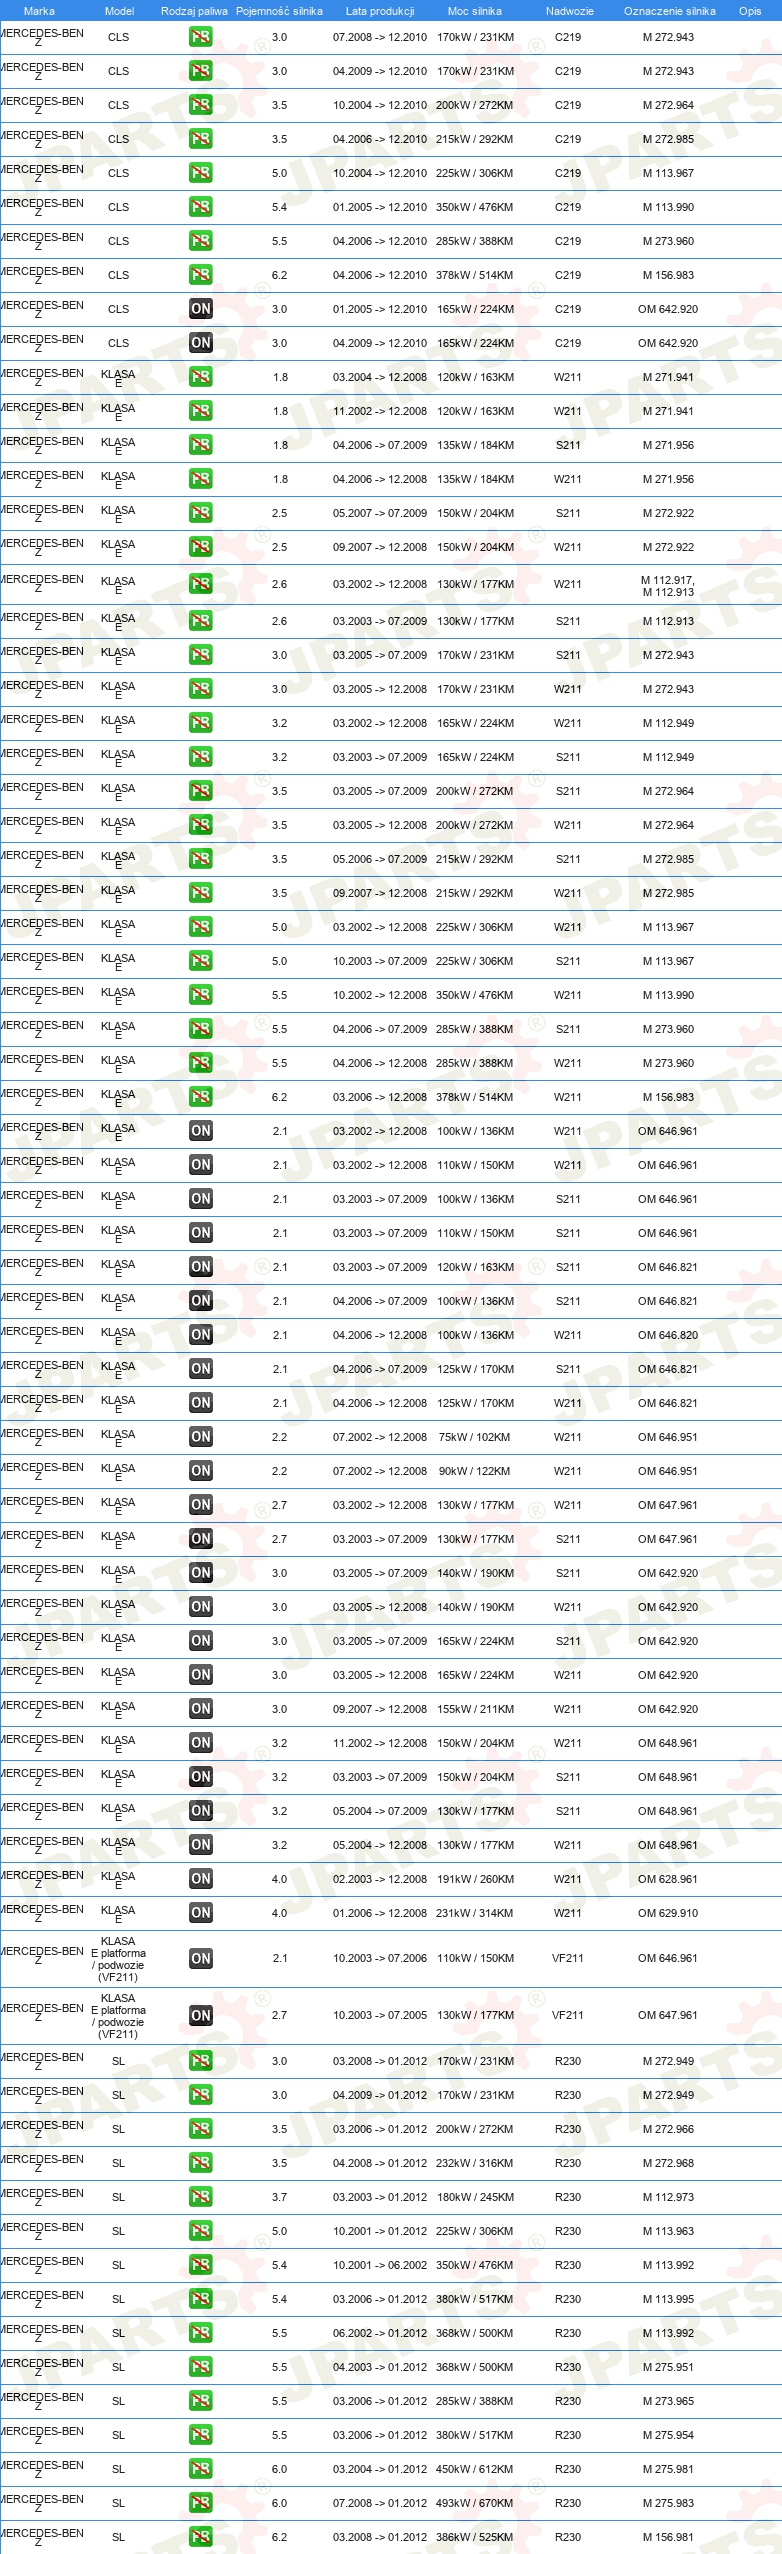Click the engine code OM 646.820
This screenshot has height=2554, width=782.
tap(668, 1335)
